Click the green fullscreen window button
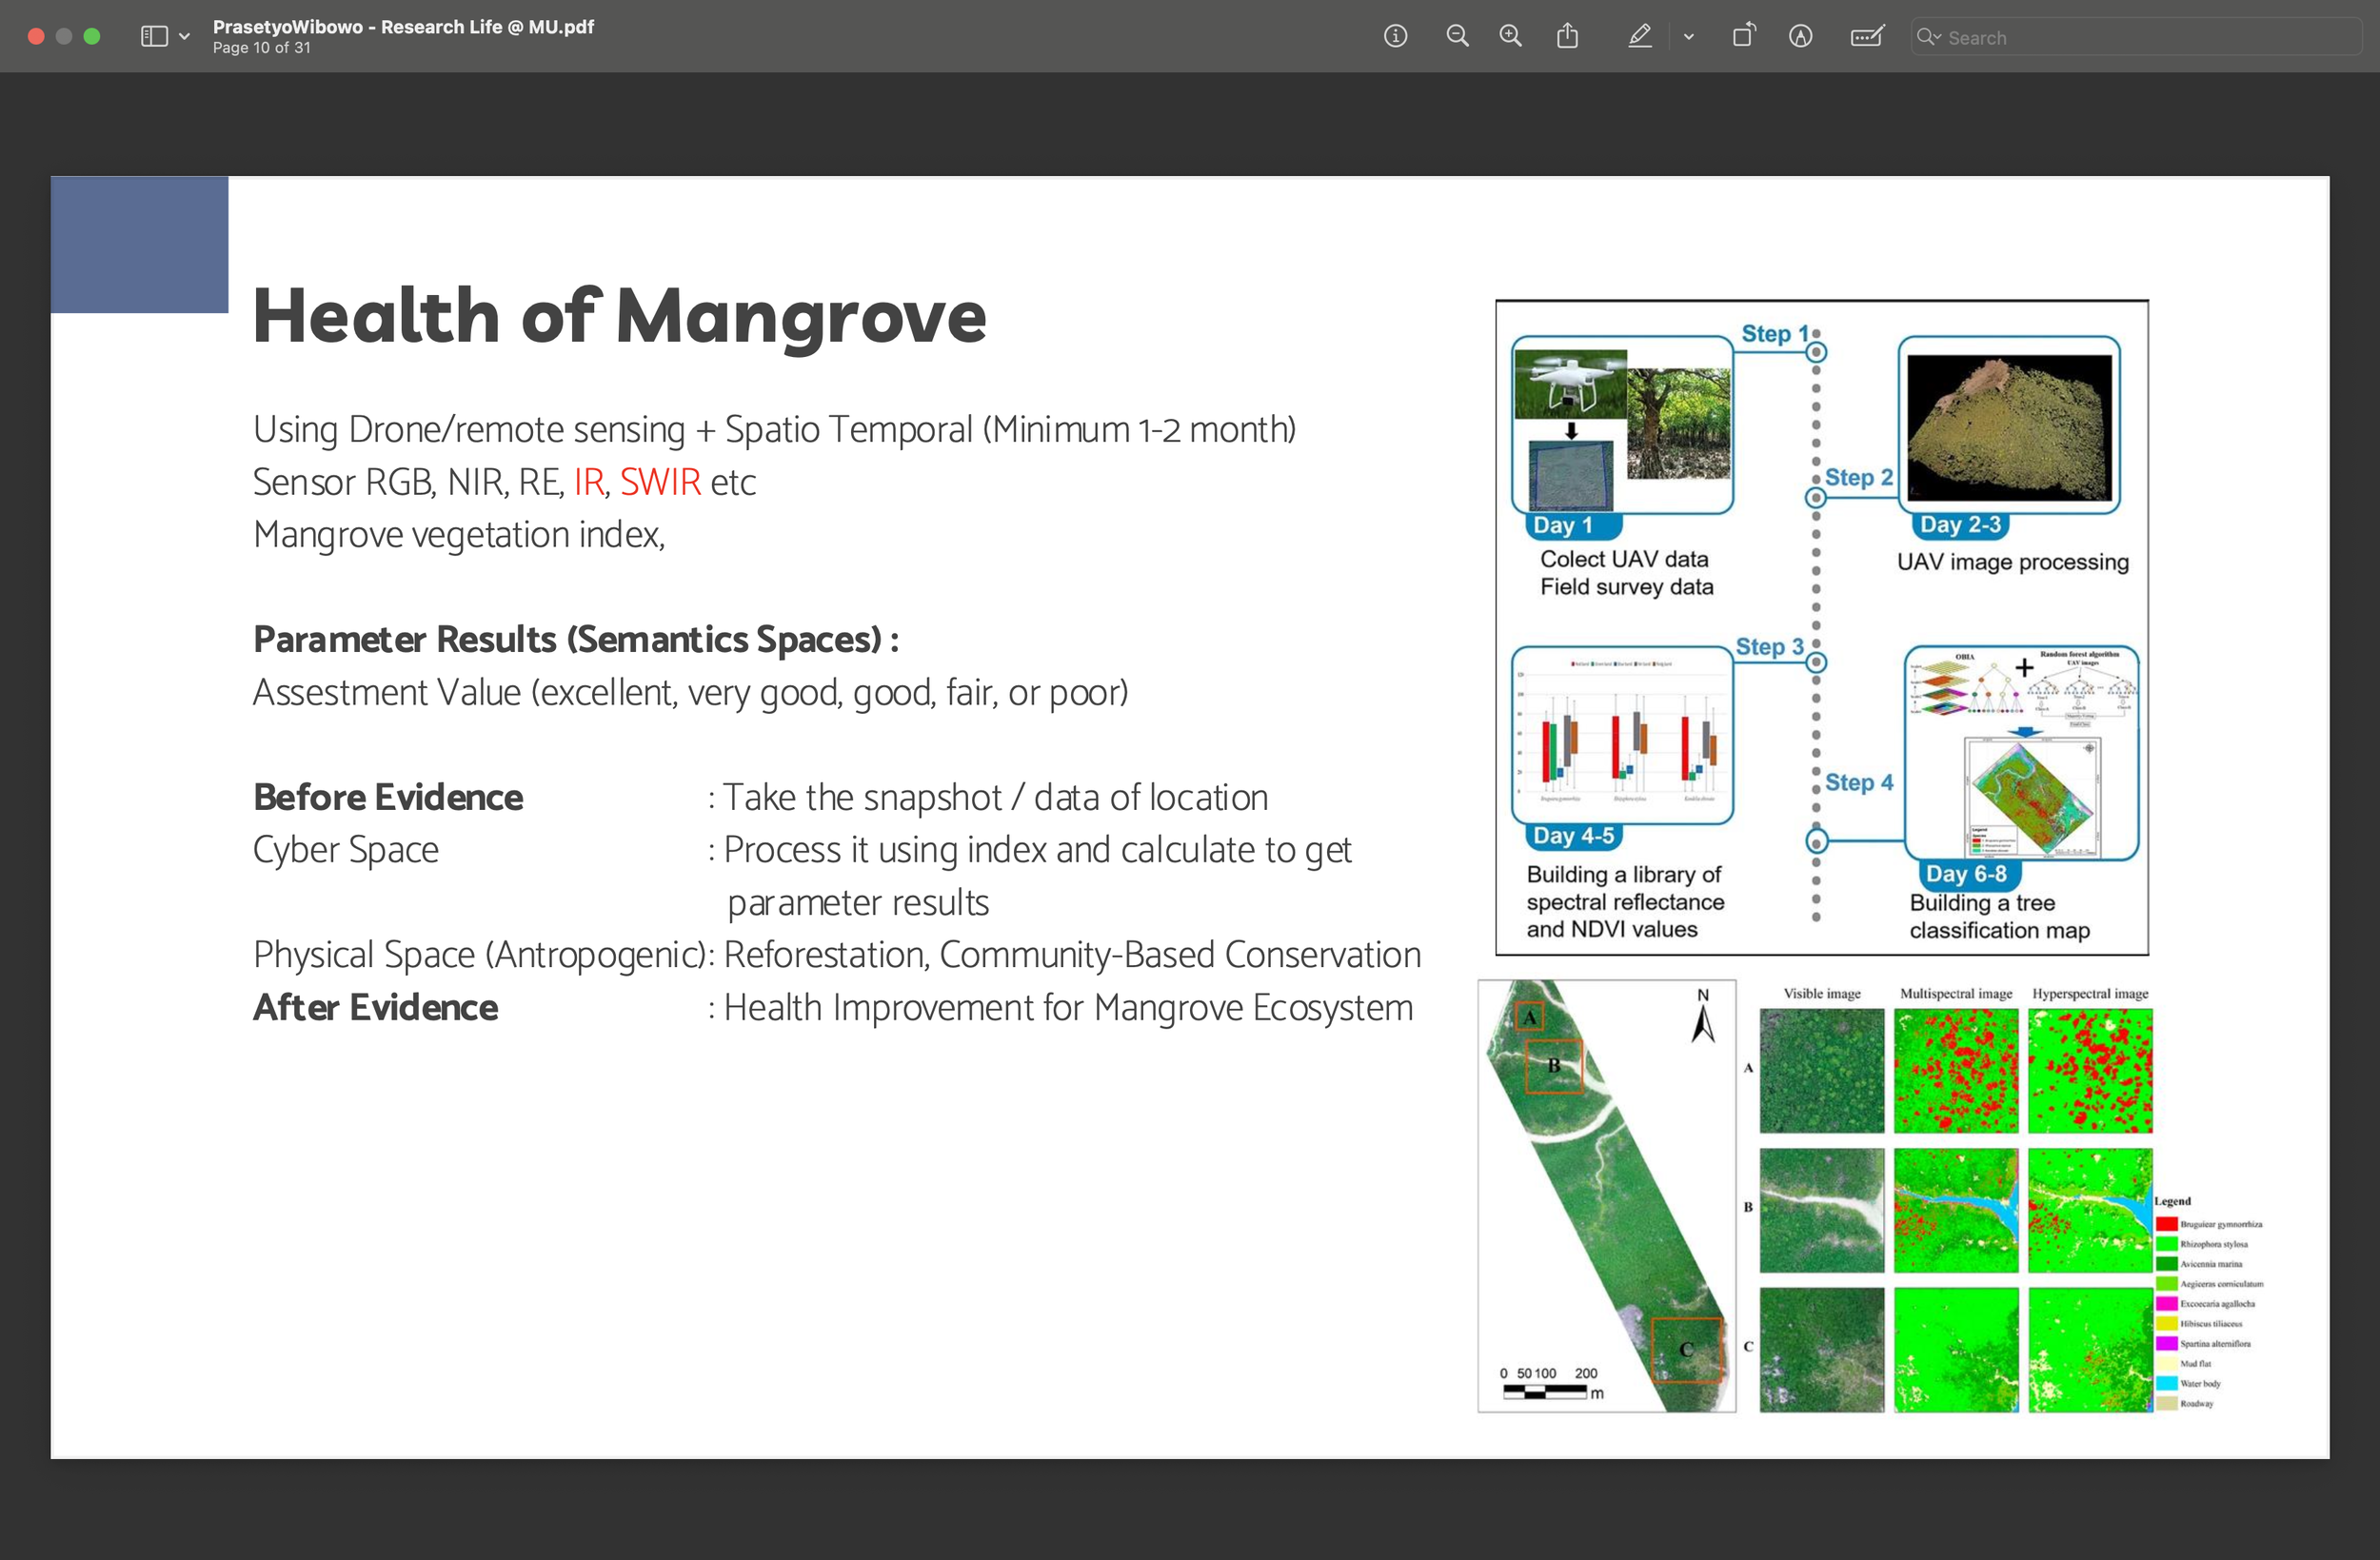This screenshot has height=1560, width=2380. click(92, 37)
